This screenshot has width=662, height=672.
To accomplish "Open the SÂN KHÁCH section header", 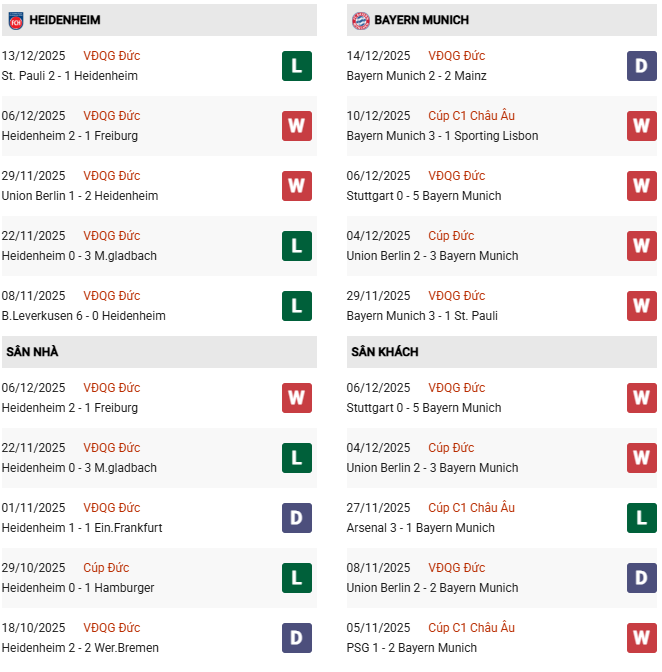I will [x=385, y=352].
